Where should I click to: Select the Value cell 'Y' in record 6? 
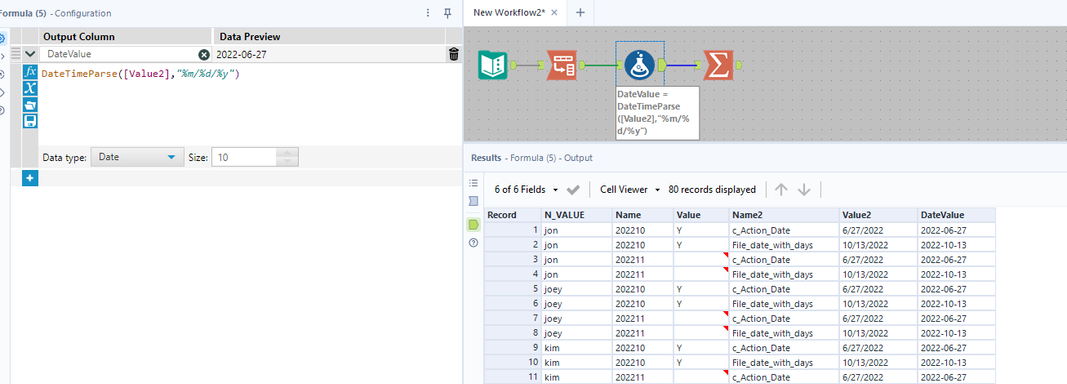[x=701, y=304]
